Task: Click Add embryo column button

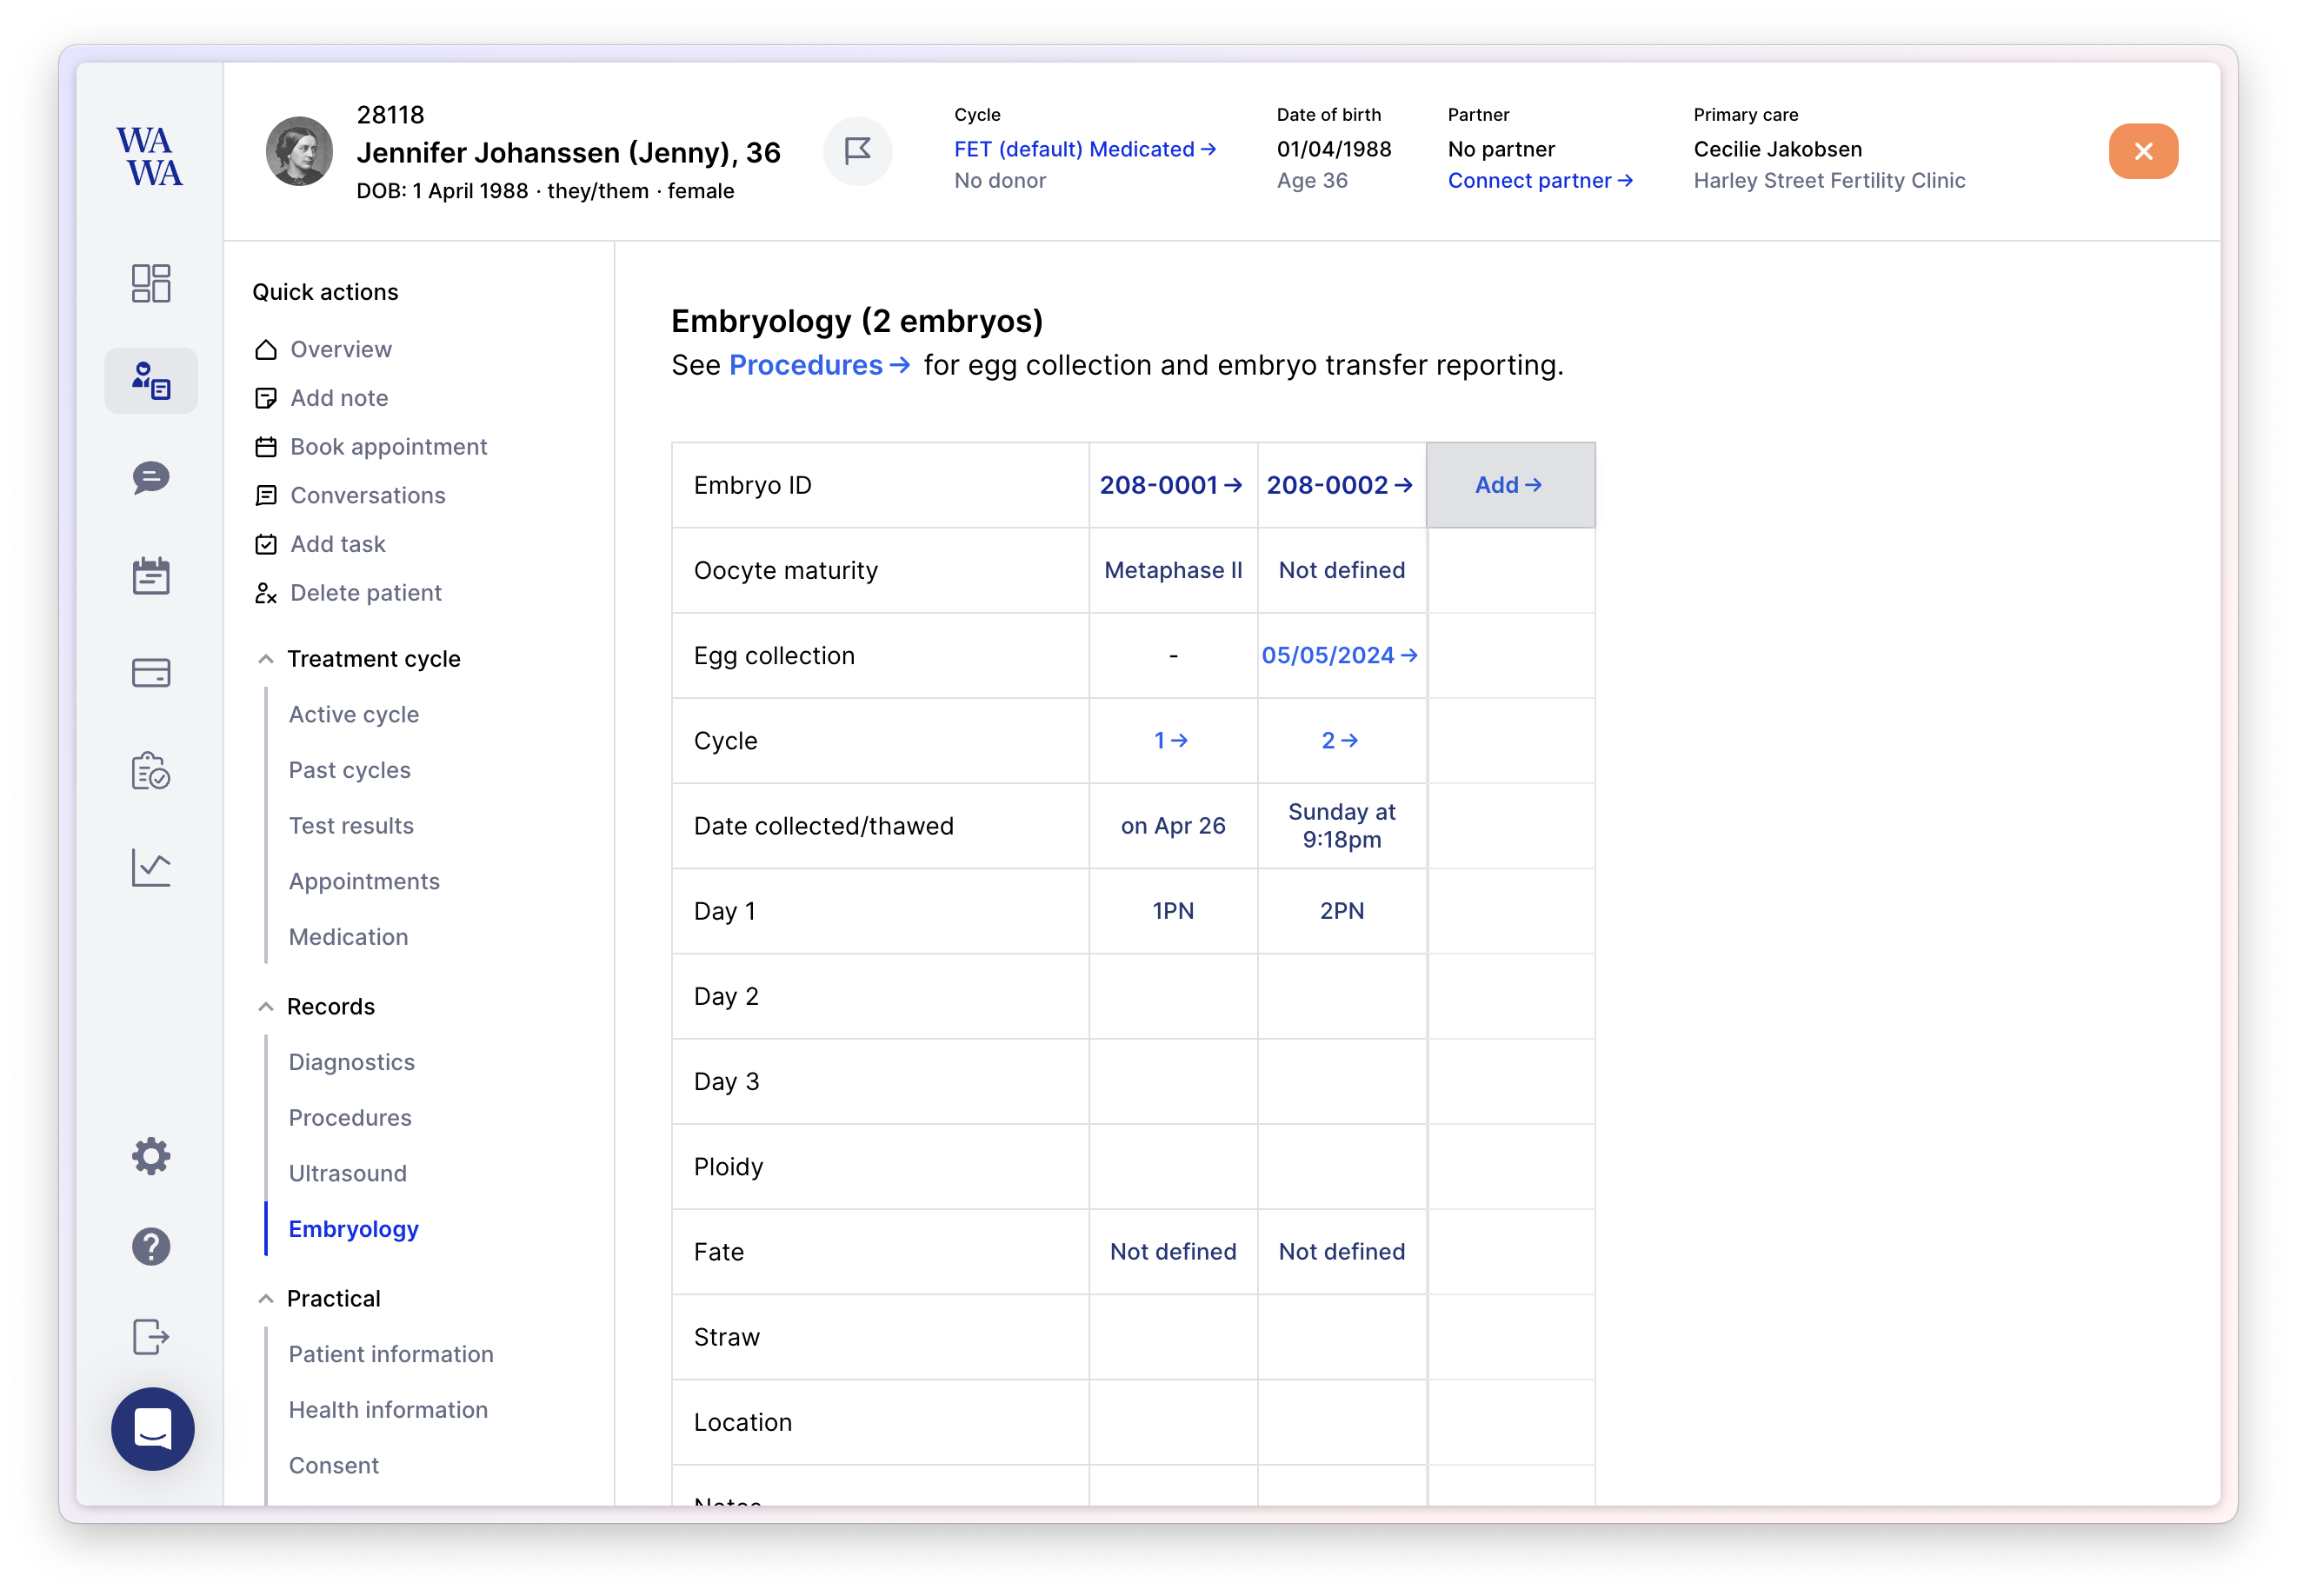Action: tap(1509, 485)
